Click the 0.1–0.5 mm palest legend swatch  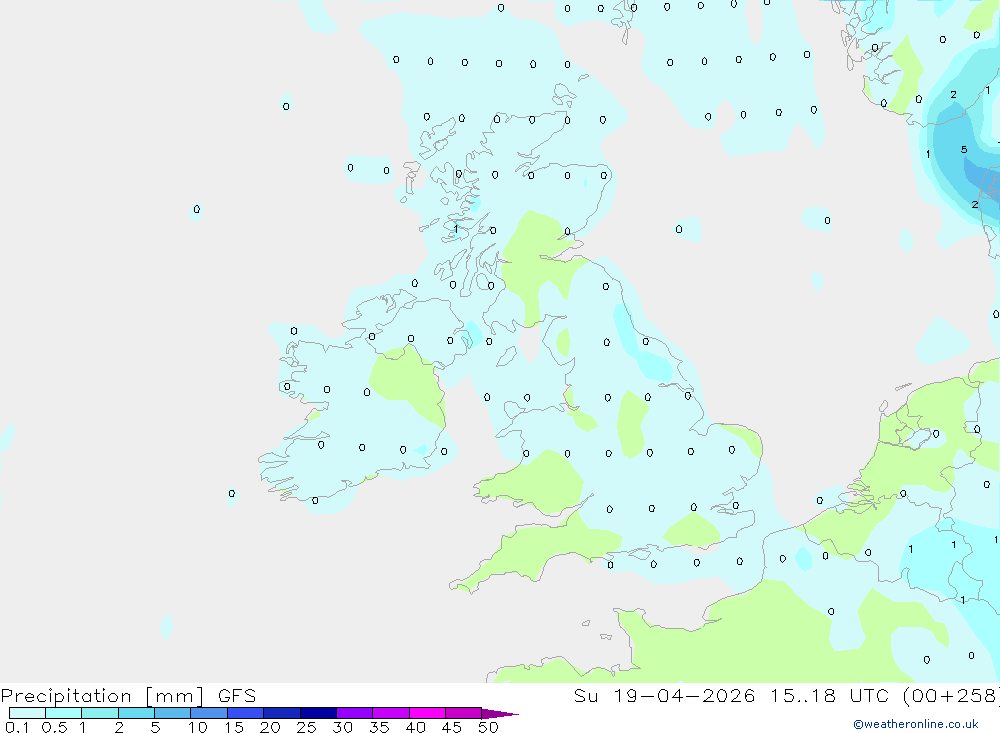click(27, 713)
